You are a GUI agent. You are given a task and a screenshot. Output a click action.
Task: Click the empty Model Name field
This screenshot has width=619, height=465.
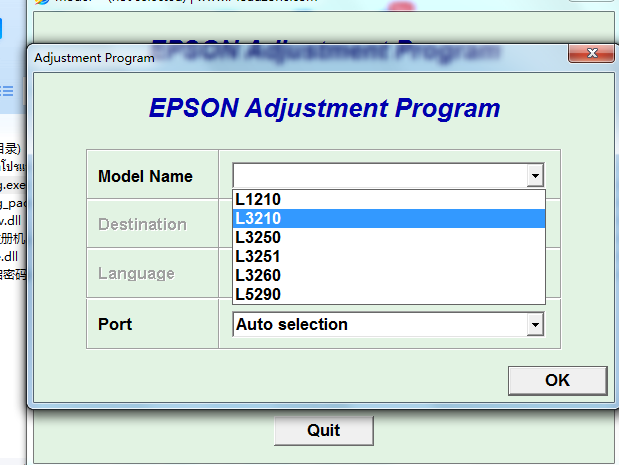[380, 175]
